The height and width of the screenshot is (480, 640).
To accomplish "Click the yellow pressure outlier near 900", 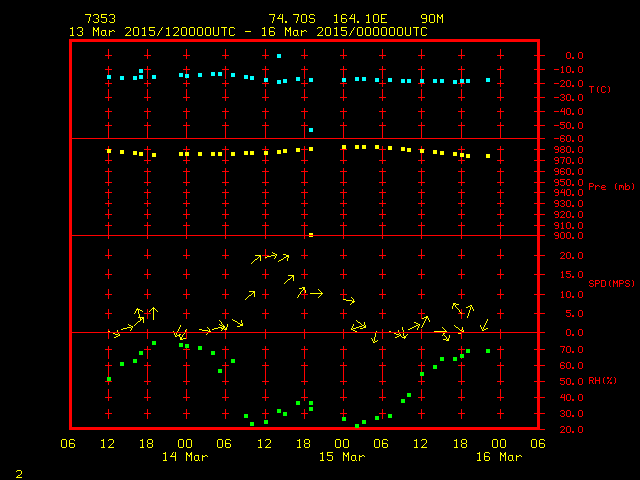I will coord(311,235).
